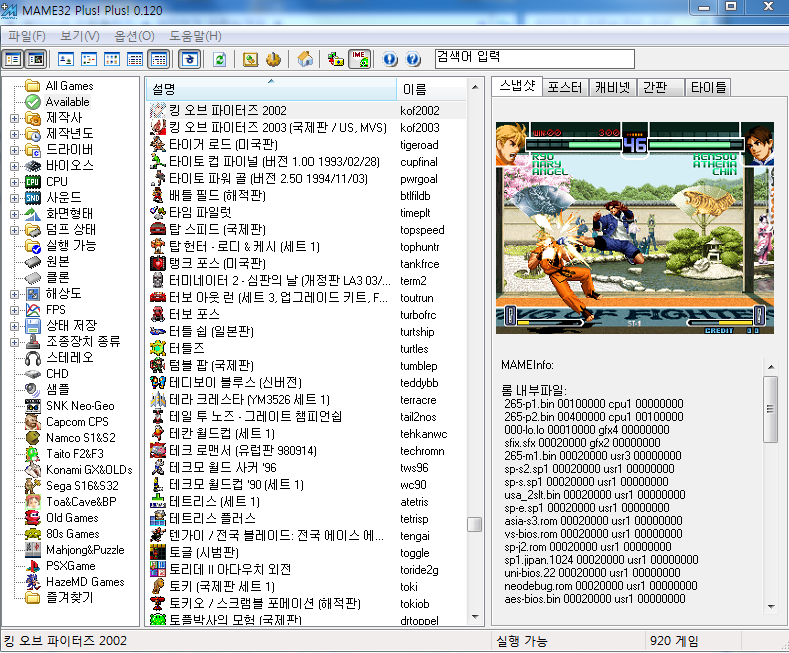Sort by the 이름 column header
This screenshot has height=653, width=789.
[432, 89]
